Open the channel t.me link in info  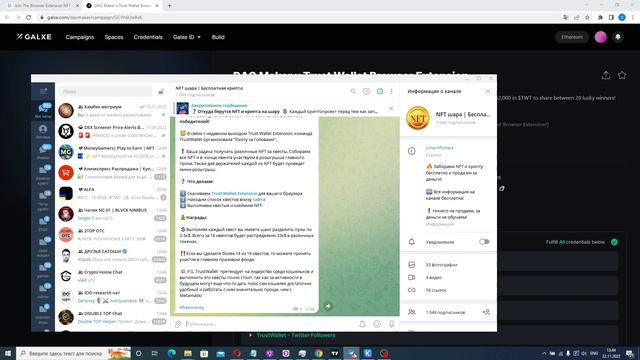pos(440,148)
